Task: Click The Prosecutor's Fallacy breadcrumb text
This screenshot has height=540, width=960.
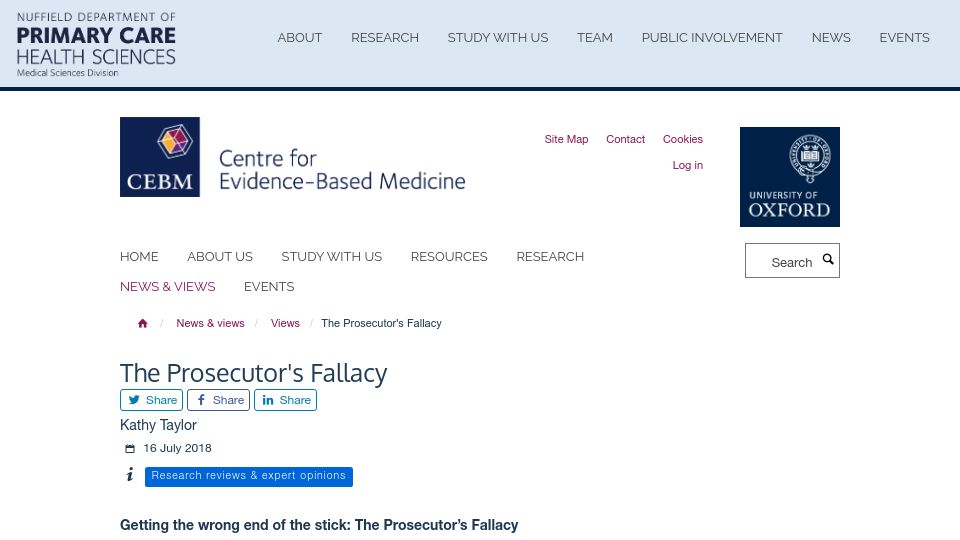Action: (x=381, y=323)
